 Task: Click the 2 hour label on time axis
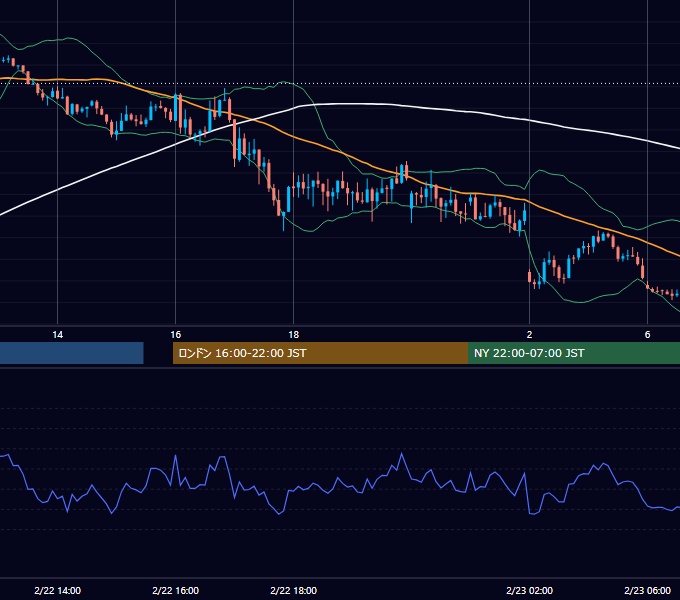[x=529, y=335]
